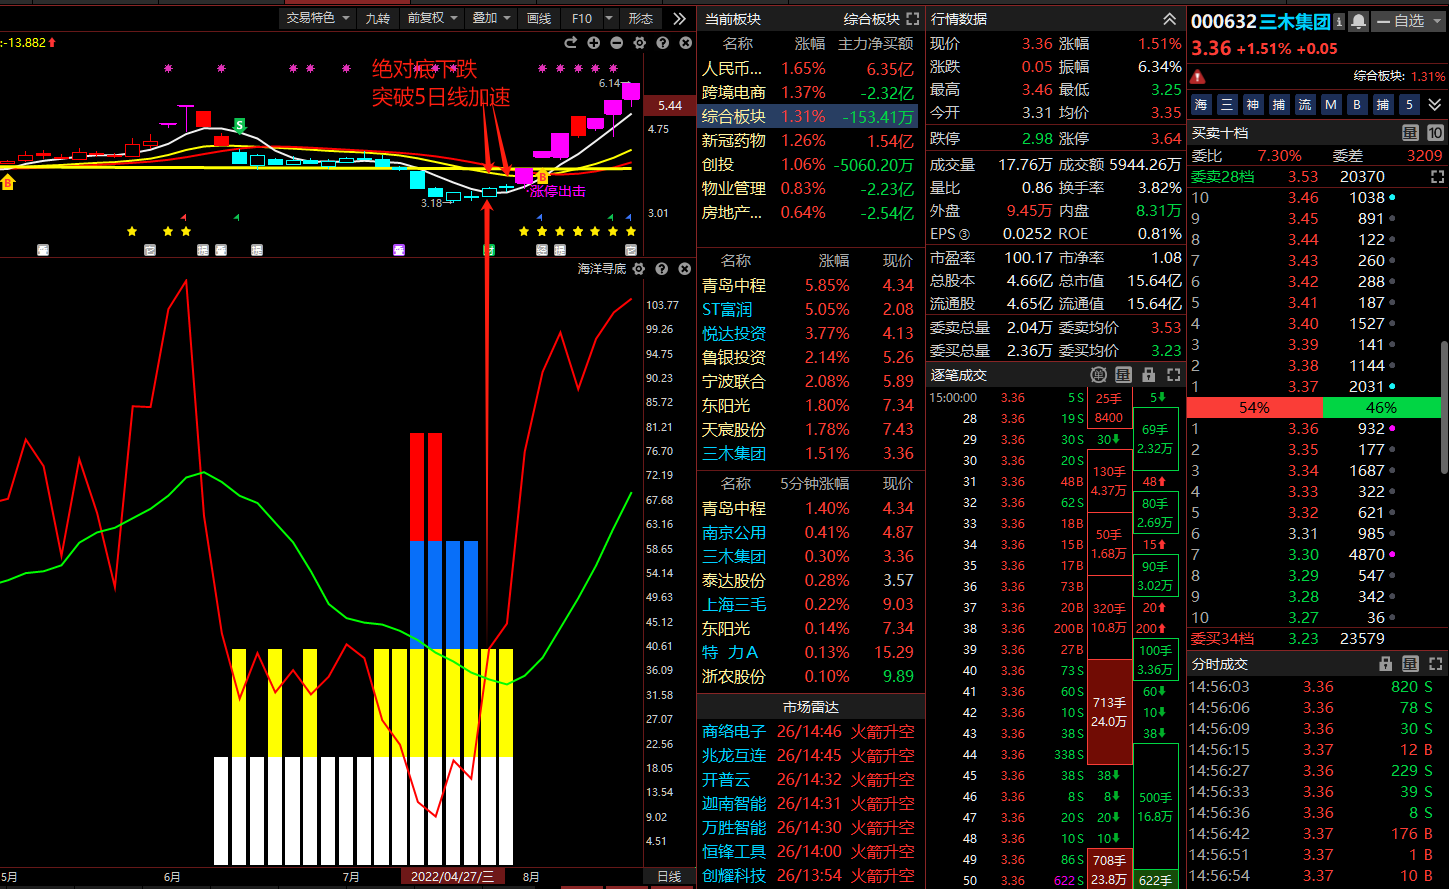The width and height of the screenshot is (1449, 889).
Task: Click the 2022/04/27 date marker on time axis
Action: pos(453,877)
